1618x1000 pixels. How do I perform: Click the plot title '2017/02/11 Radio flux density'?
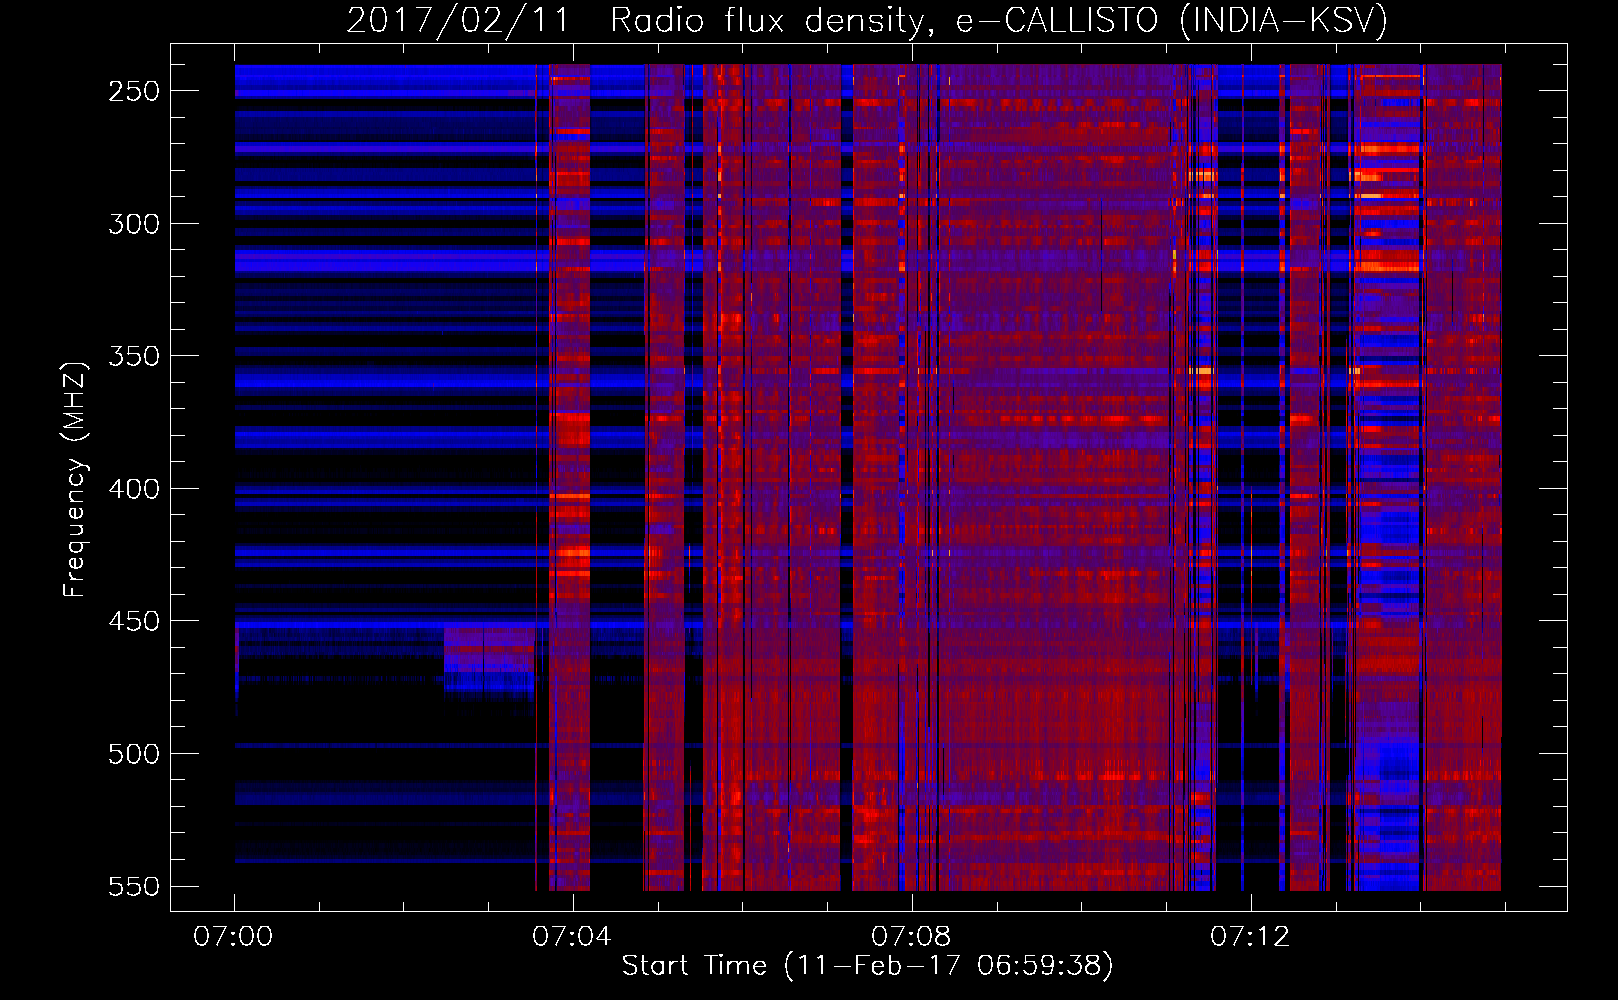(868, 20)
